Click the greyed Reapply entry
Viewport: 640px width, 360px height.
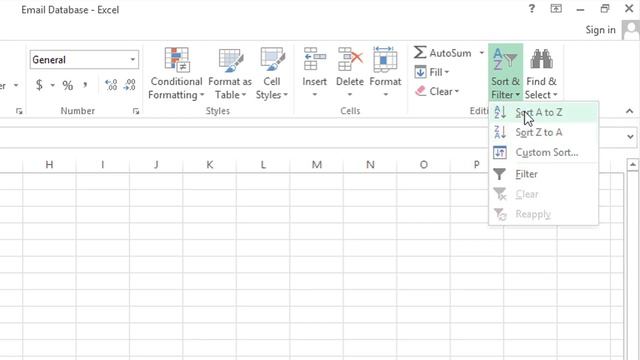543,214
